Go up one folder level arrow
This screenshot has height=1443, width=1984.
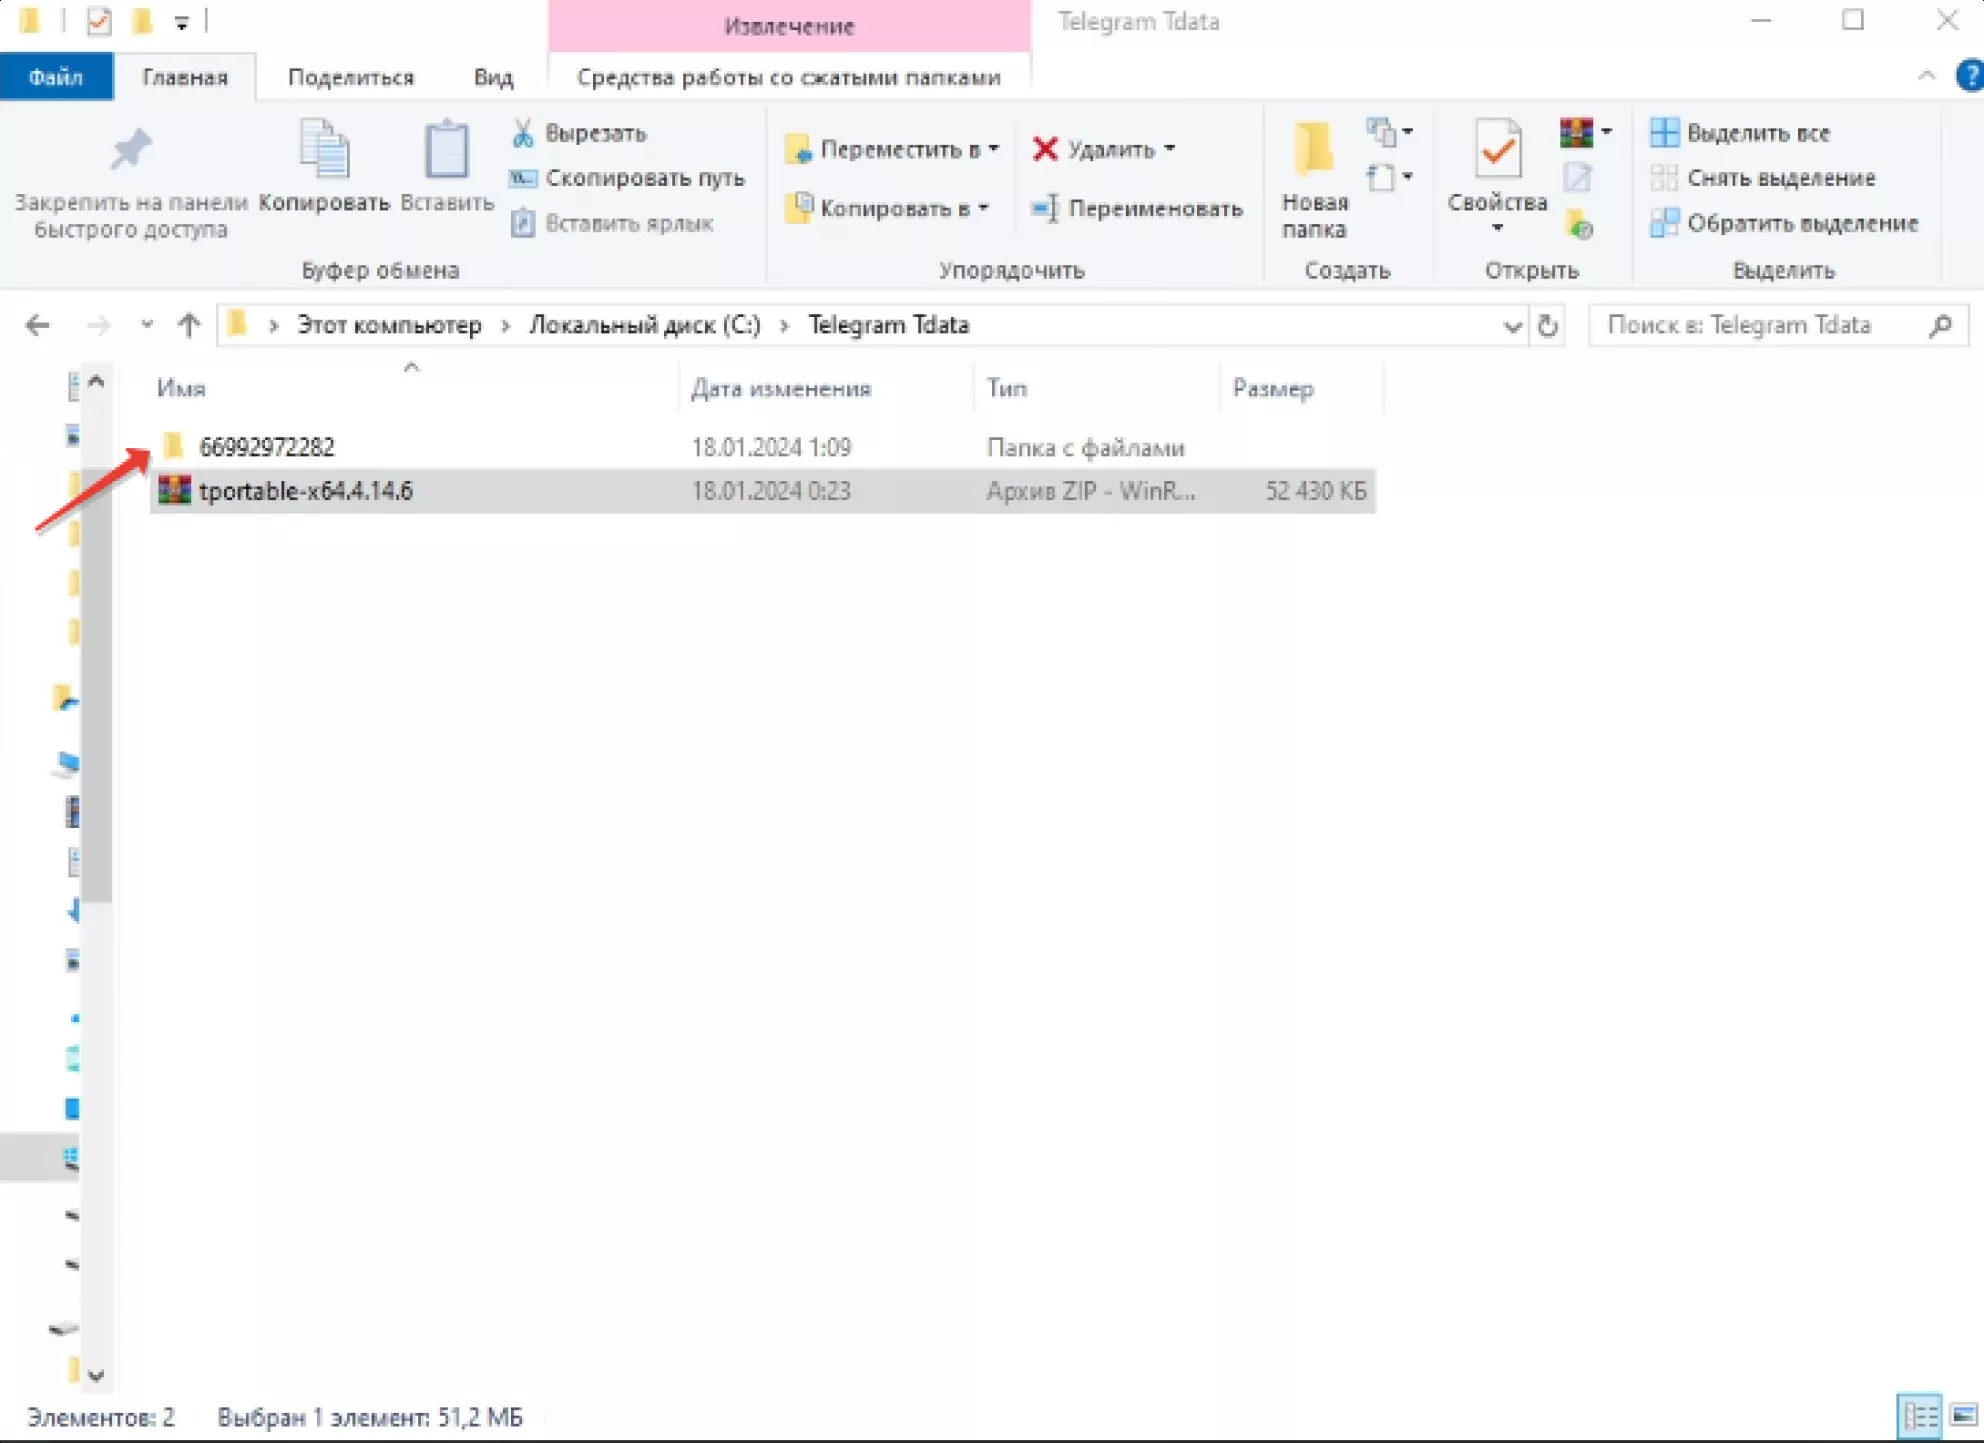[189, 325]
